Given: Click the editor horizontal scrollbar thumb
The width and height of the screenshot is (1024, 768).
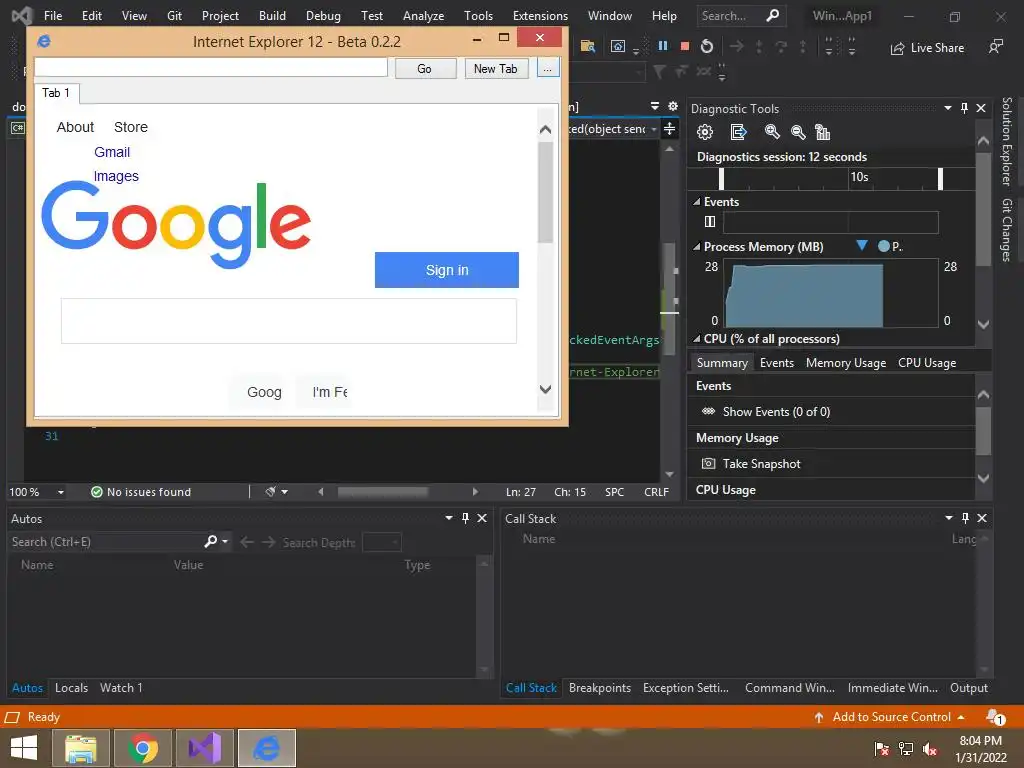Looking at the screenshot, I should click(x=383, y=492).
